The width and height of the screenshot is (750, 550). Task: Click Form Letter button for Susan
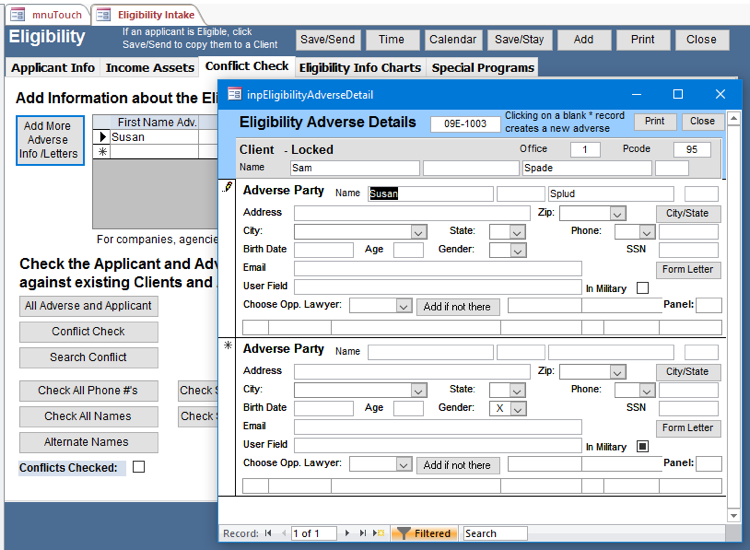point(687,270)
